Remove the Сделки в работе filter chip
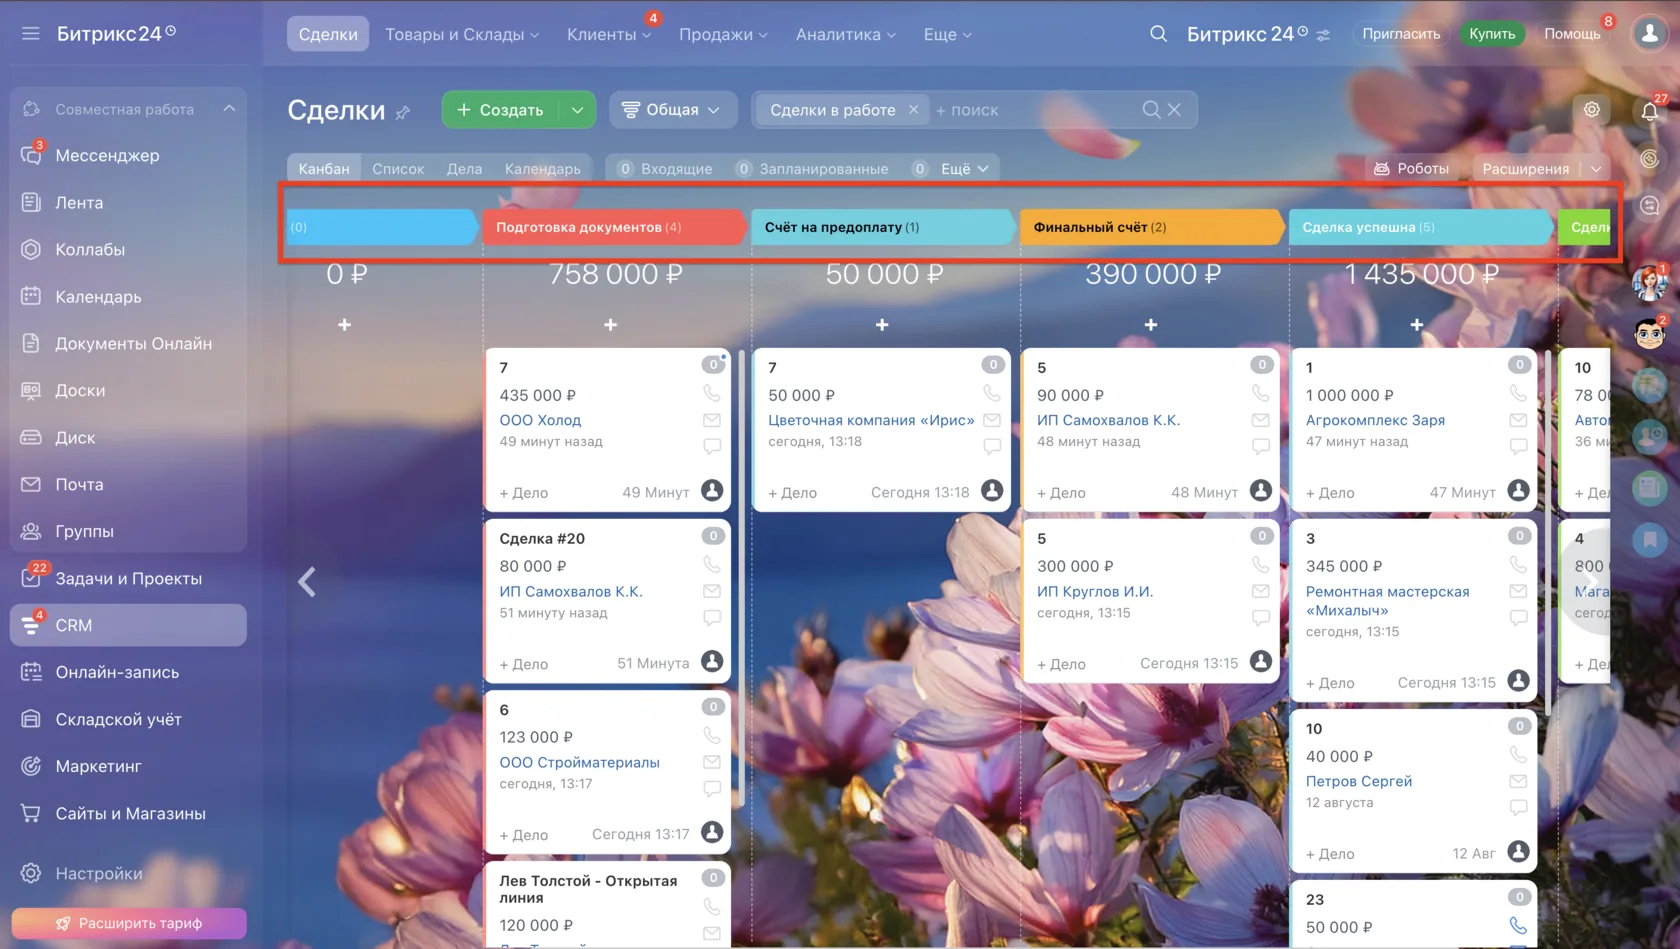 (913, 110)
